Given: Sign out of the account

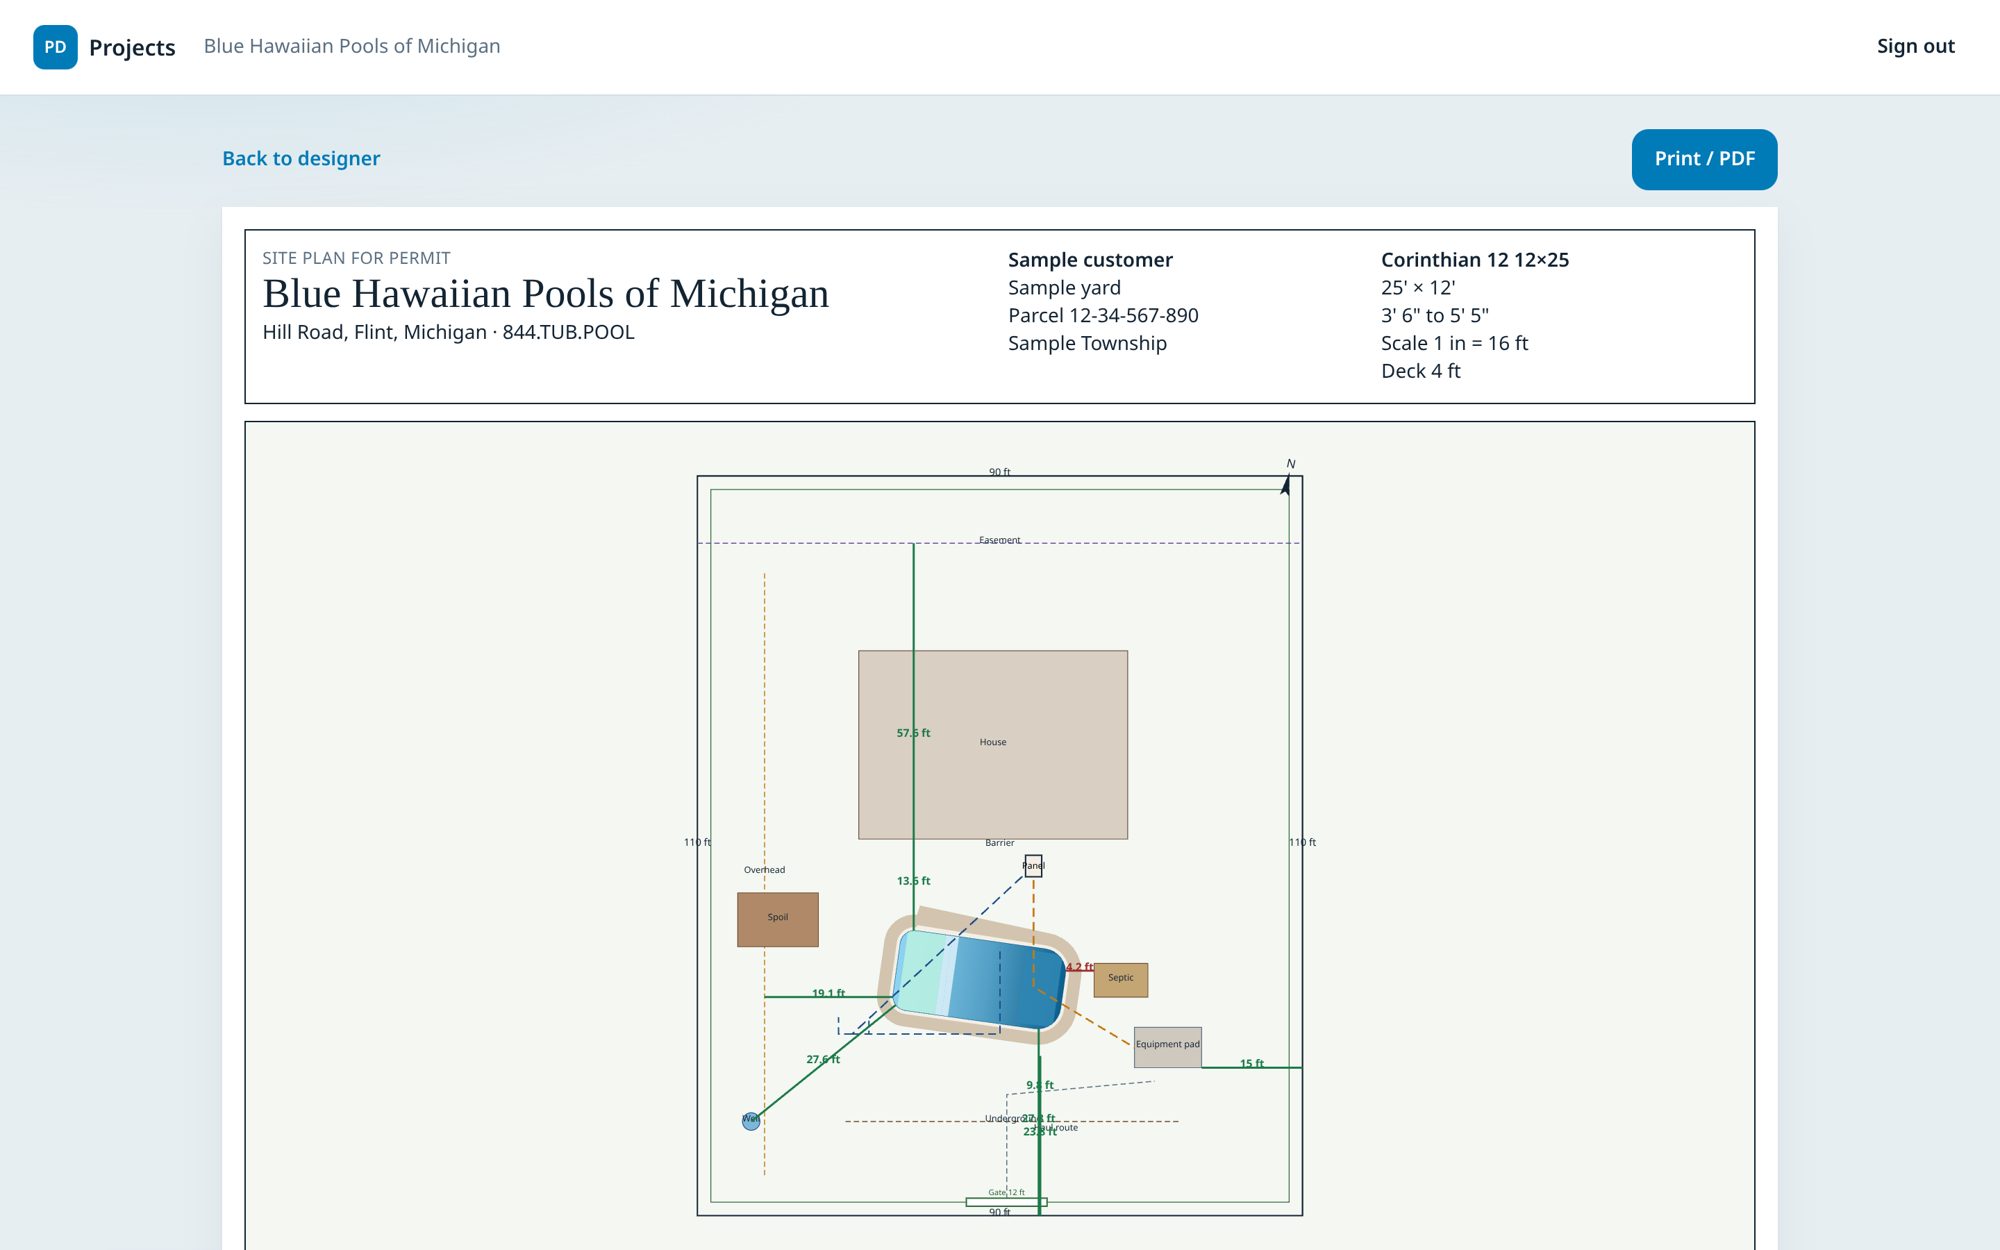Looking at the screenshot, I should [x=1915, y=46].
